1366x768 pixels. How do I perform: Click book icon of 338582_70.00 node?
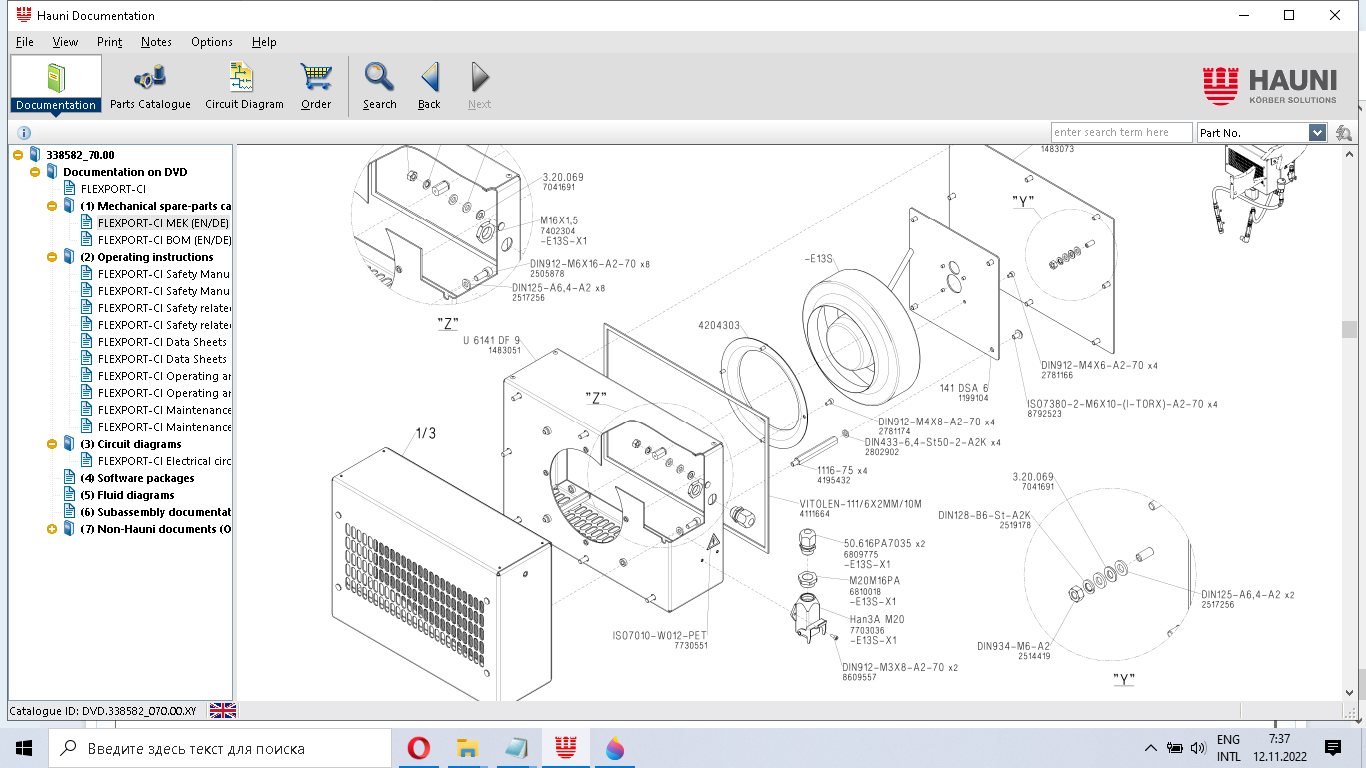tap(35, 155)
